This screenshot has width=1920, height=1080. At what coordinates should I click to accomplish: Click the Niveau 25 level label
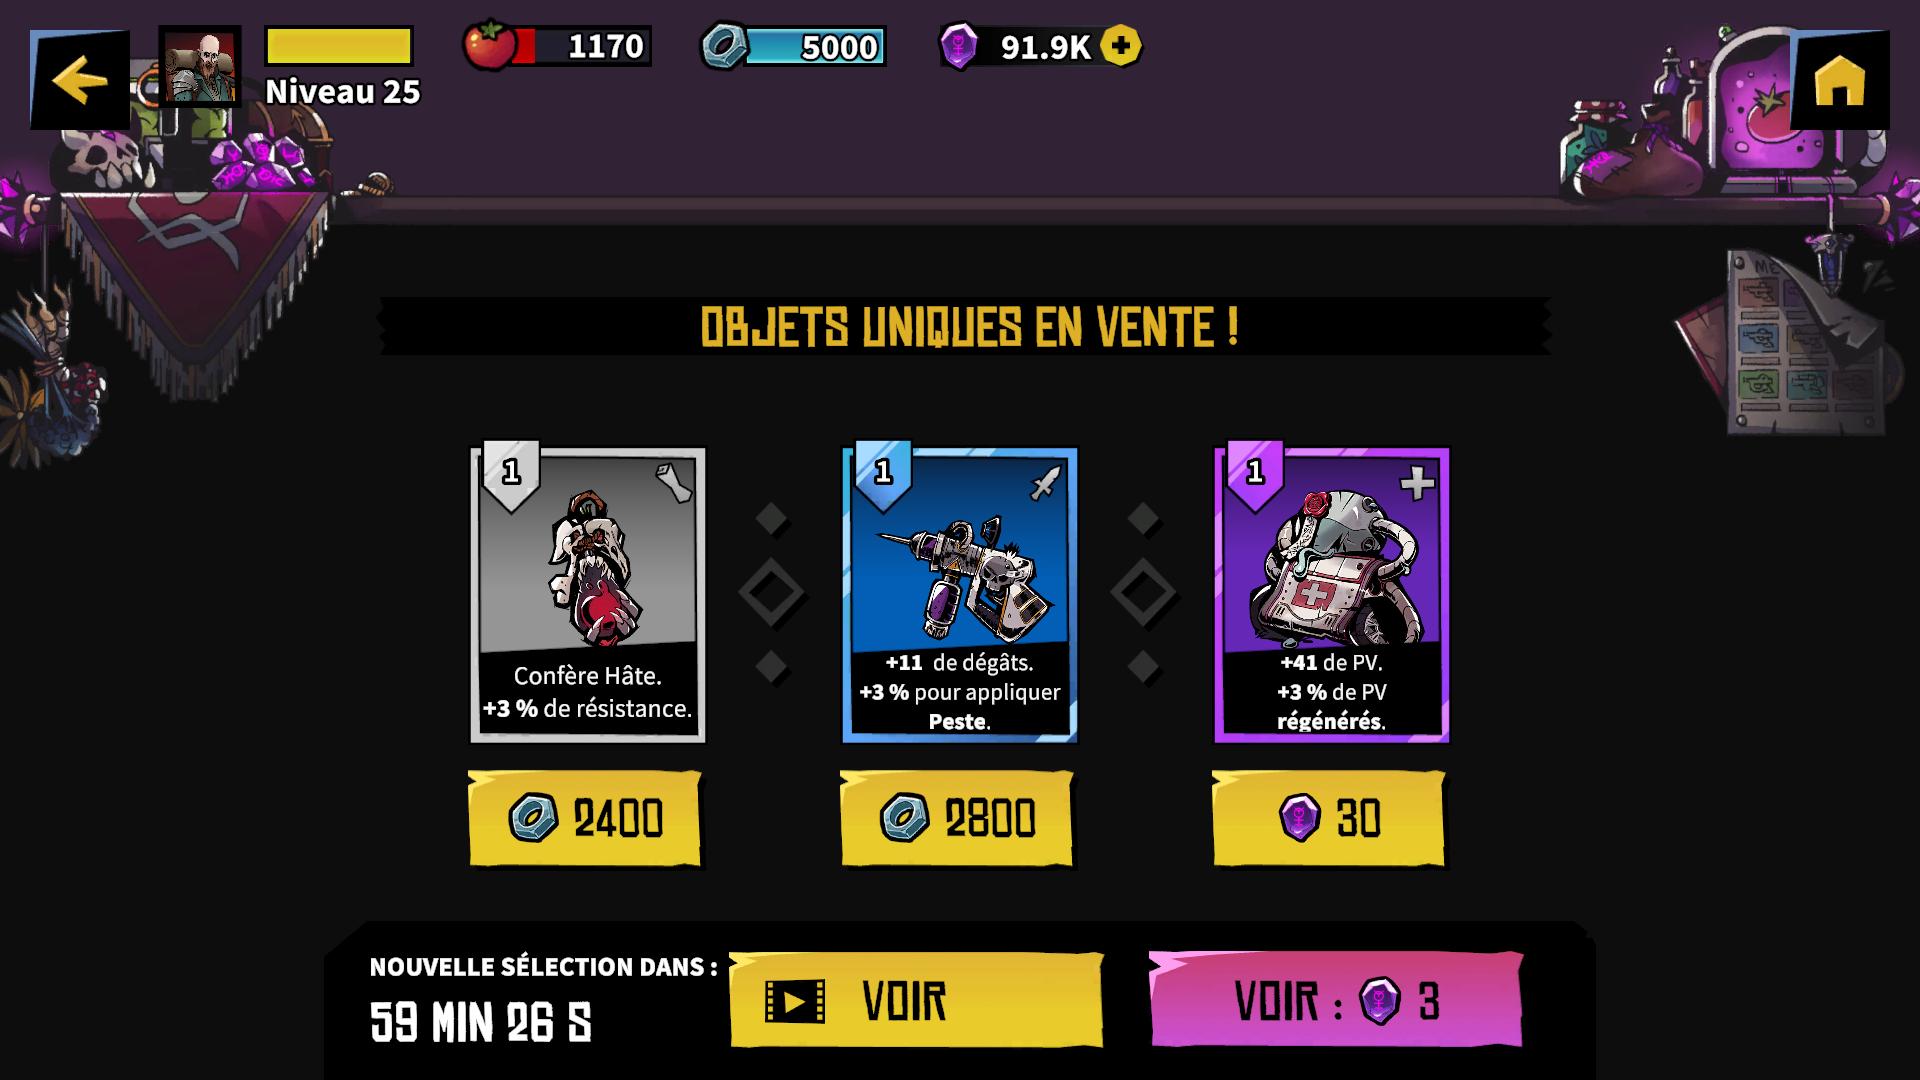click(343, 92)
